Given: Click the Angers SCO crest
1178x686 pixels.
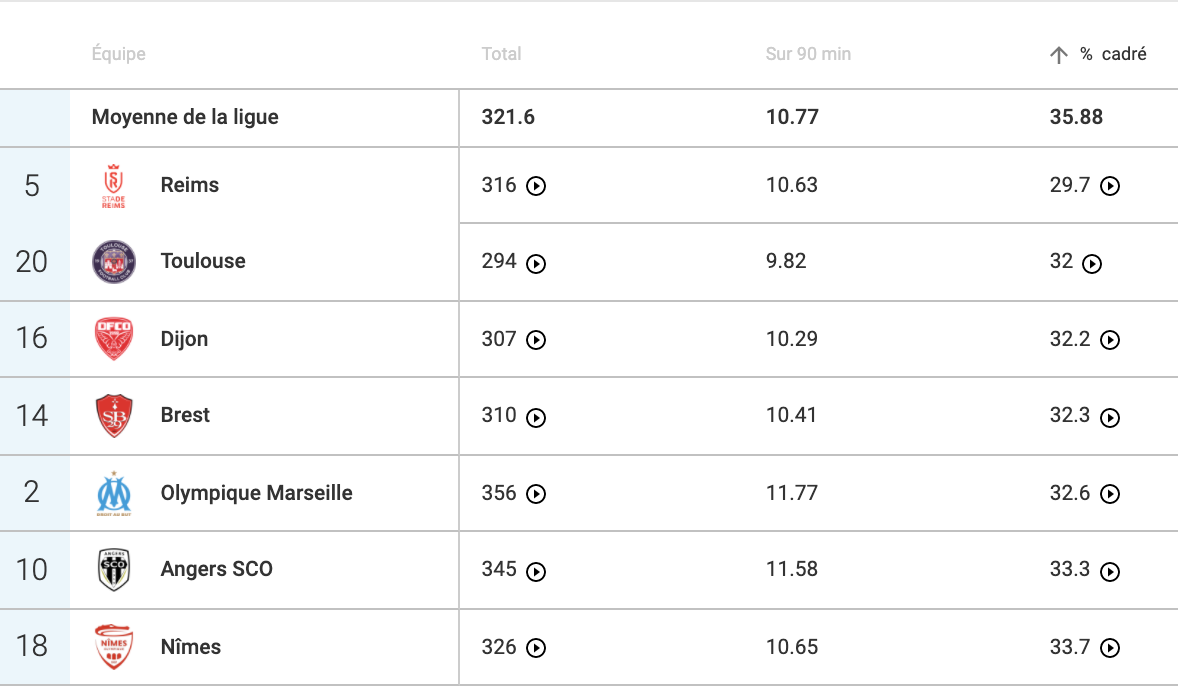Looking at the screenshot, I should click(x=113, y=569).
